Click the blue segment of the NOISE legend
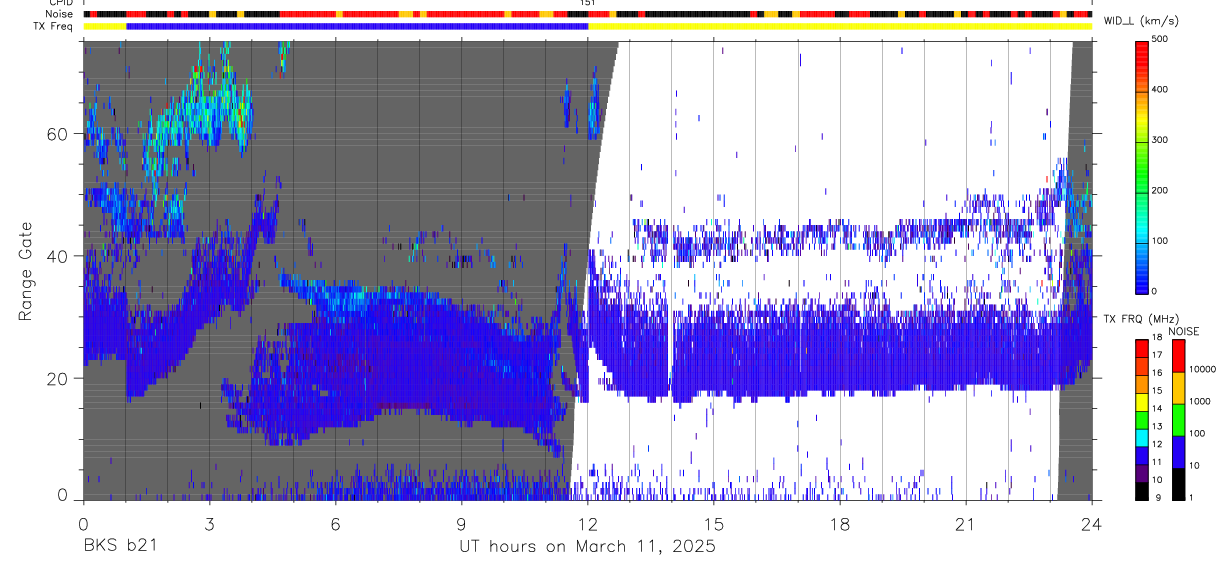1228x567 pixels. [x=1178, y=452]
